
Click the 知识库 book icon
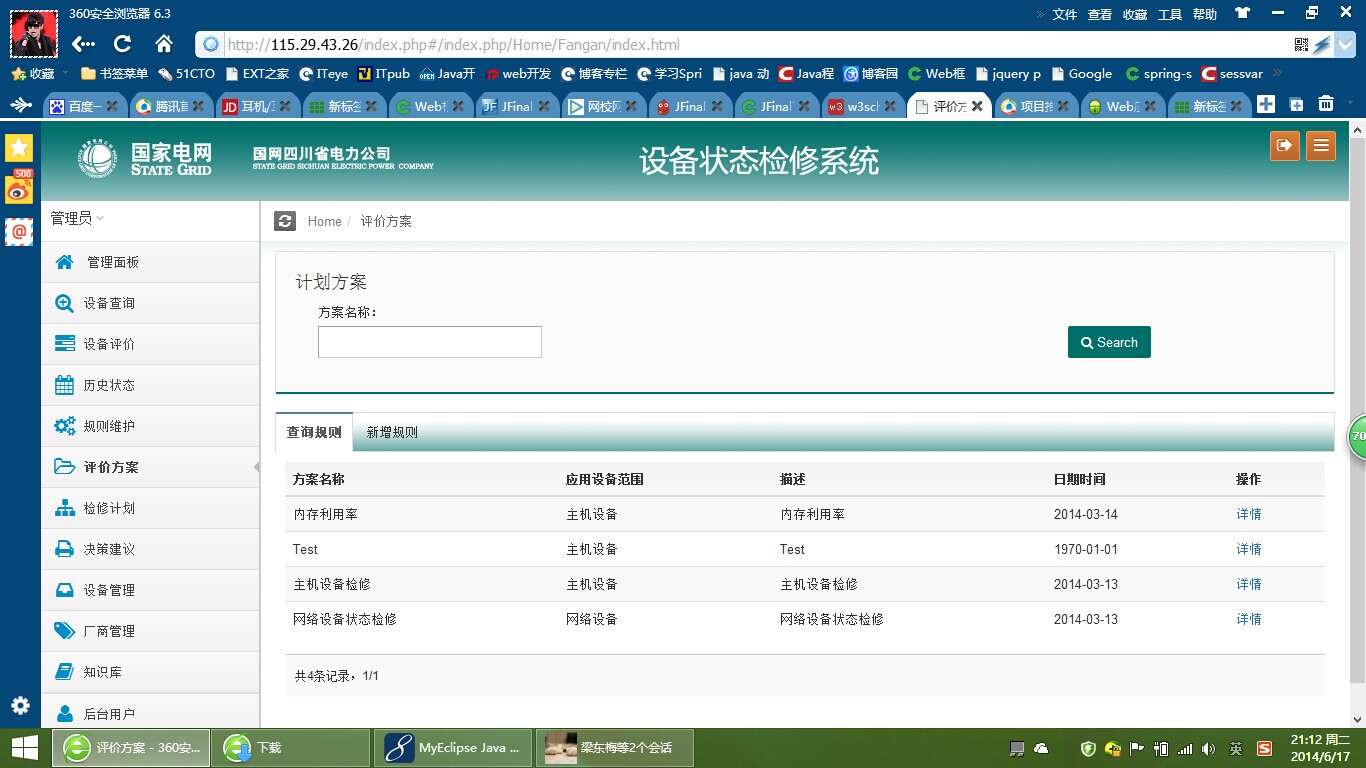pos(64,672)
